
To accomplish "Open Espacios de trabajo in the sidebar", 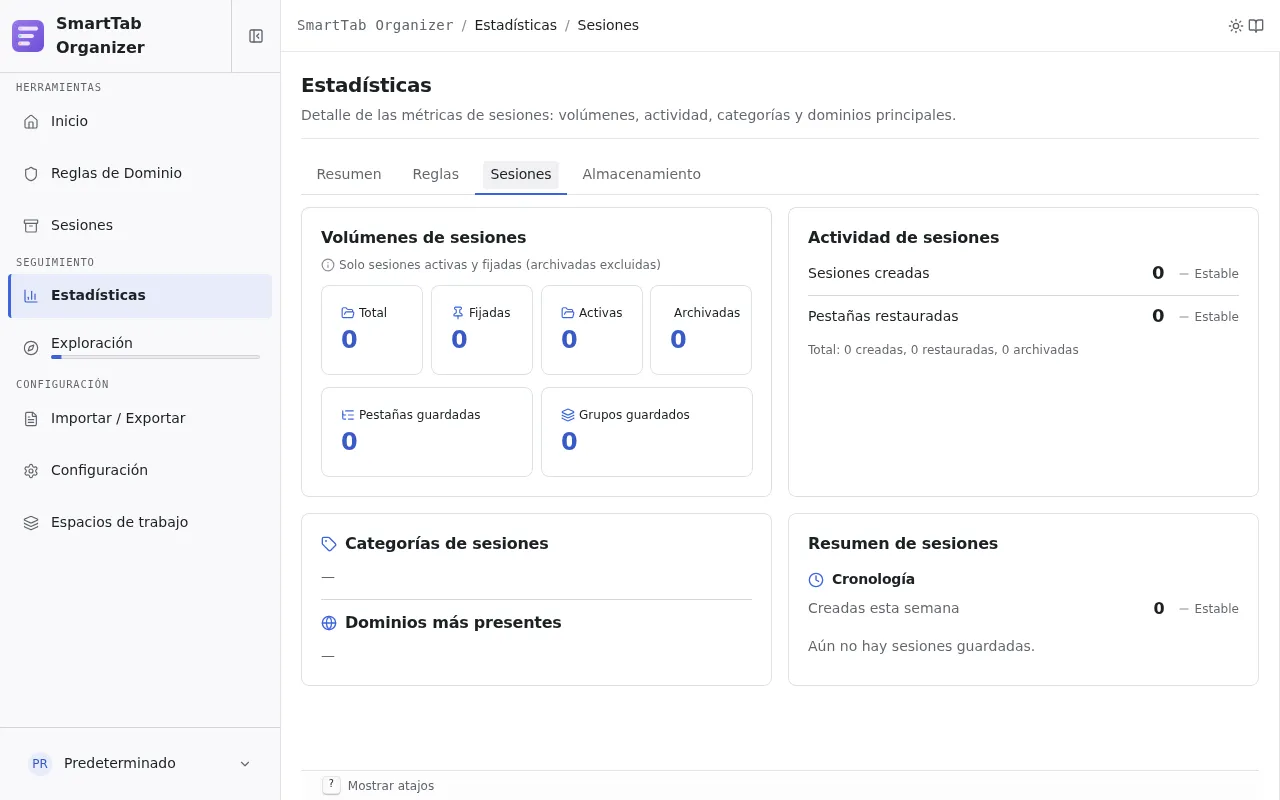I will tap(140, 522).
